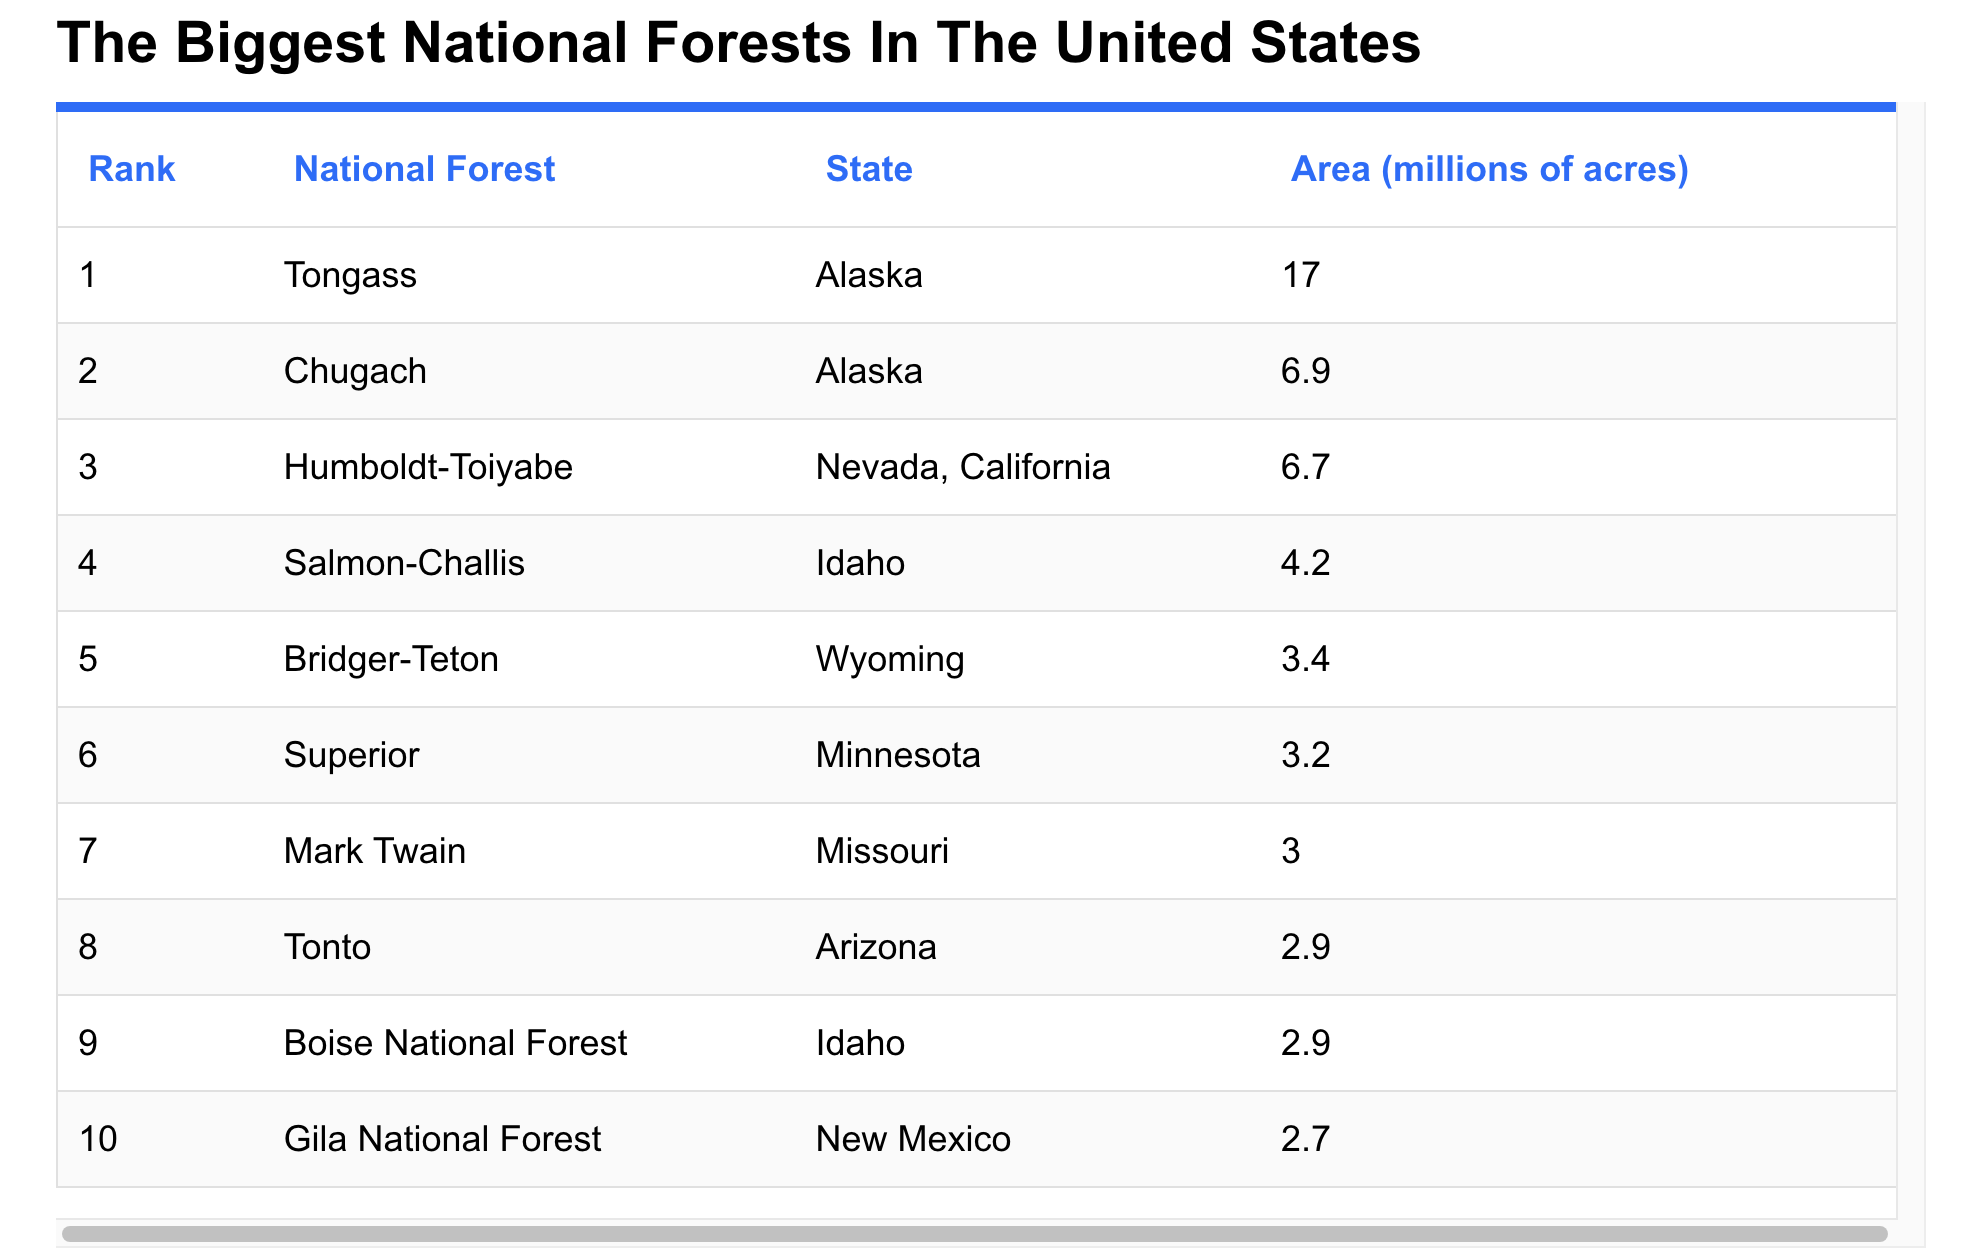Click the Chugach forest name
This screenshot has width=1988, height=1250.
tap(355, 371)
